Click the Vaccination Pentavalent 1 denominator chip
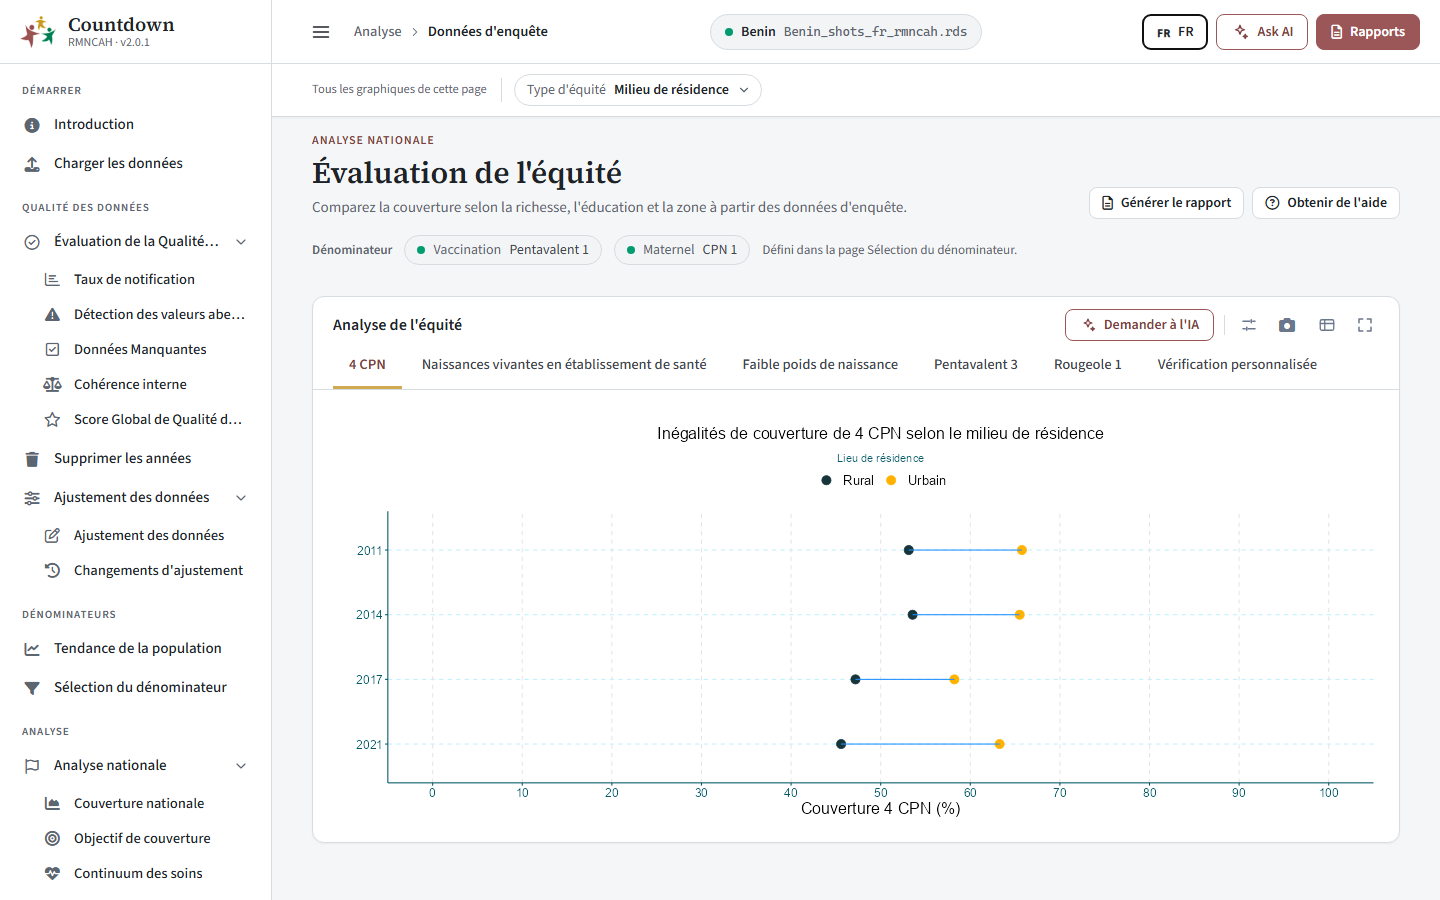 503,250
